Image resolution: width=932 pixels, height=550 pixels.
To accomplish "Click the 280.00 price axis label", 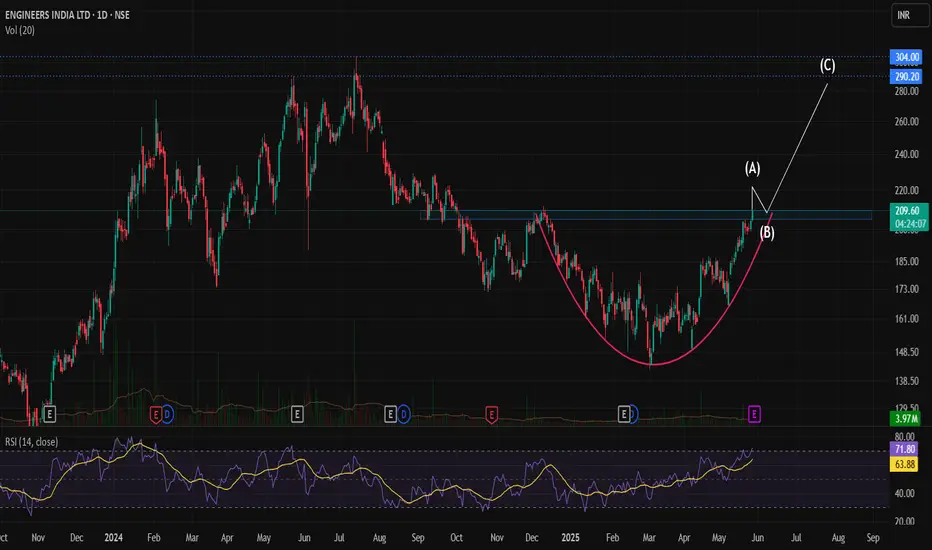I will pyautogui.click(x=906, y=91).
